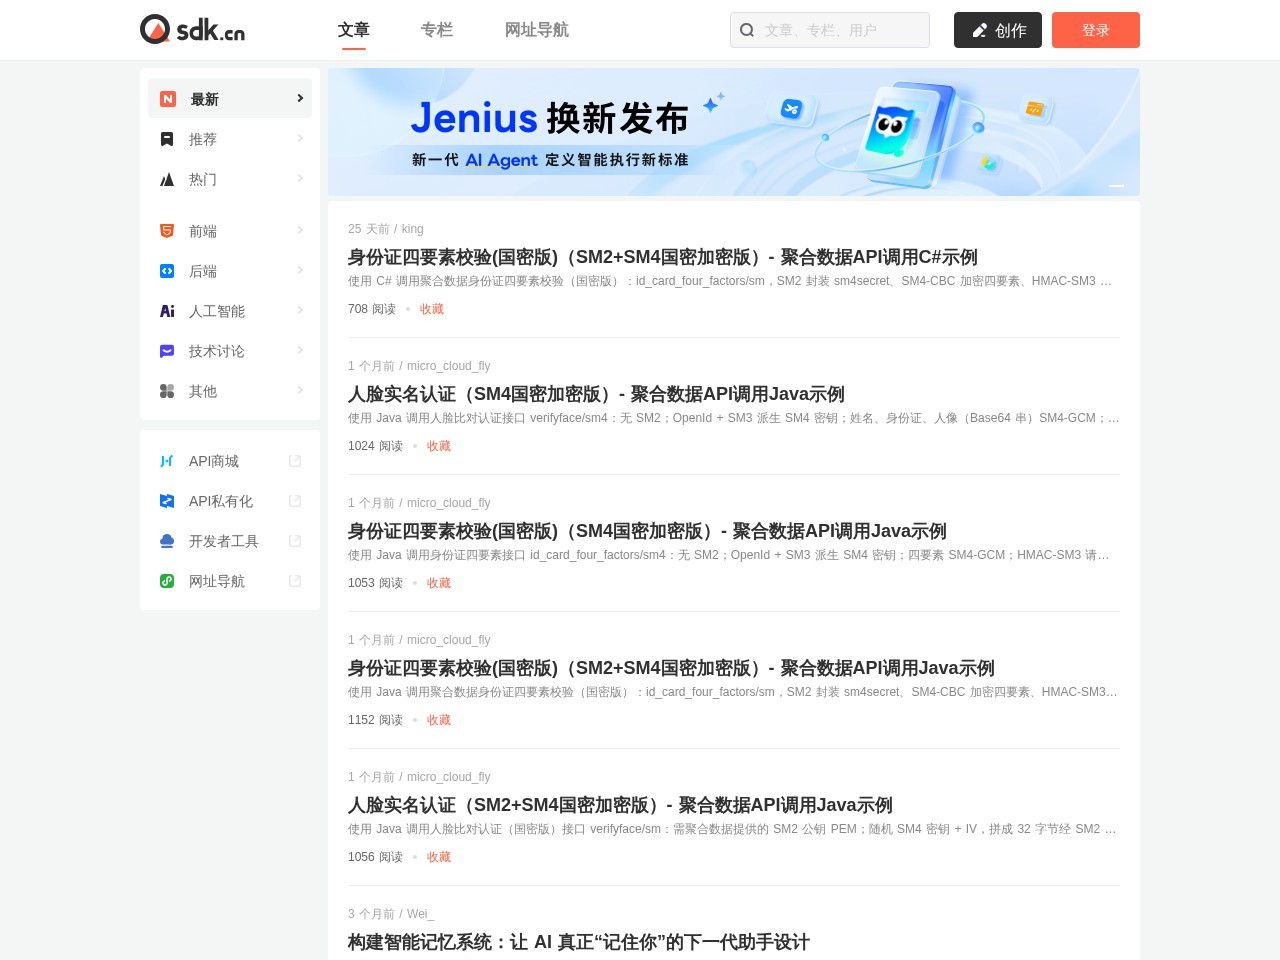
Task: Click the Jenius 焕新发布 banner
Action: [x=734, y=132]
